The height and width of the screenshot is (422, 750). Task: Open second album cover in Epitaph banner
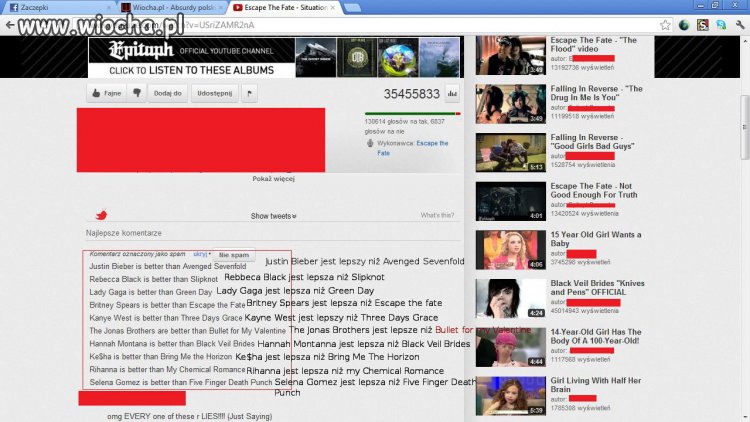tap(357, 57)
